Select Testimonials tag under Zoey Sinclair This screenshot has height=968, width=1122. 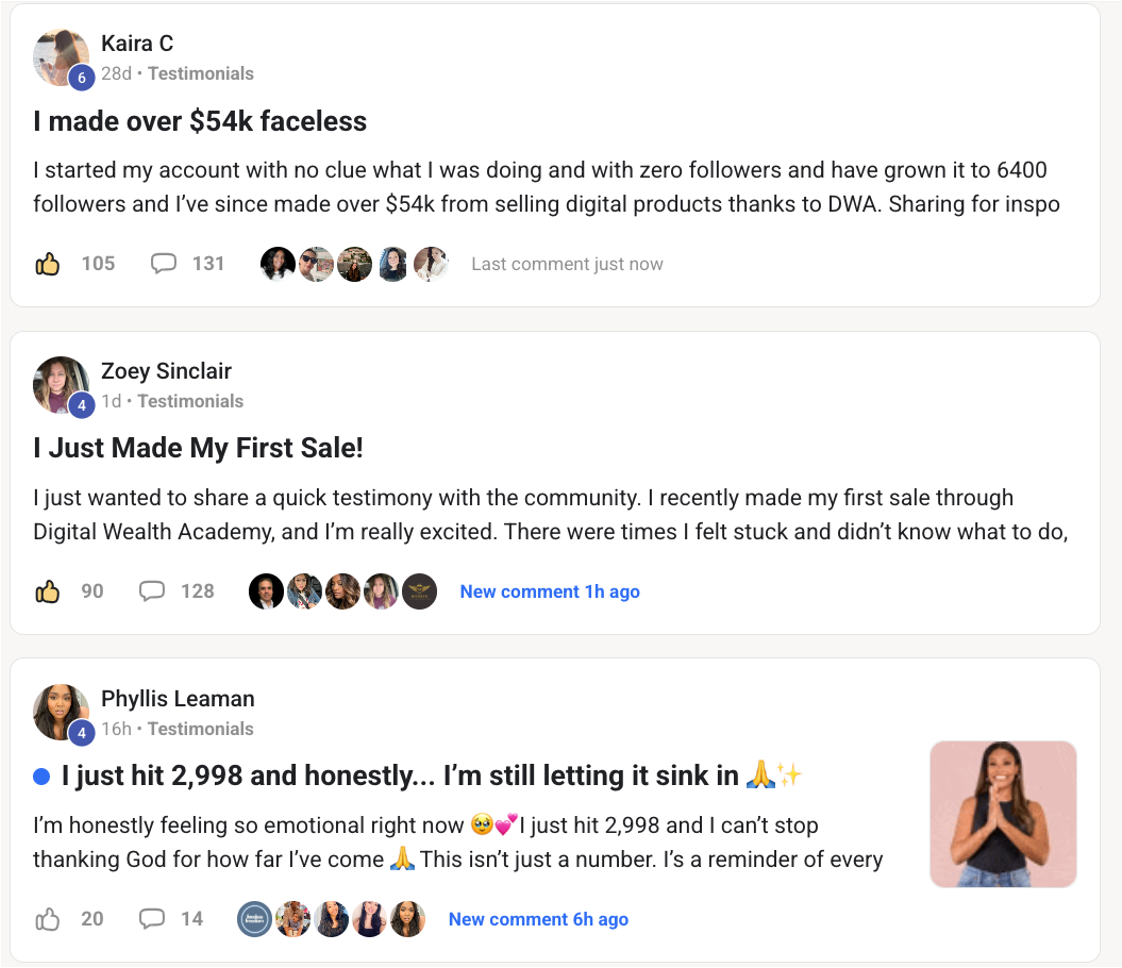(x=190, y=402)
